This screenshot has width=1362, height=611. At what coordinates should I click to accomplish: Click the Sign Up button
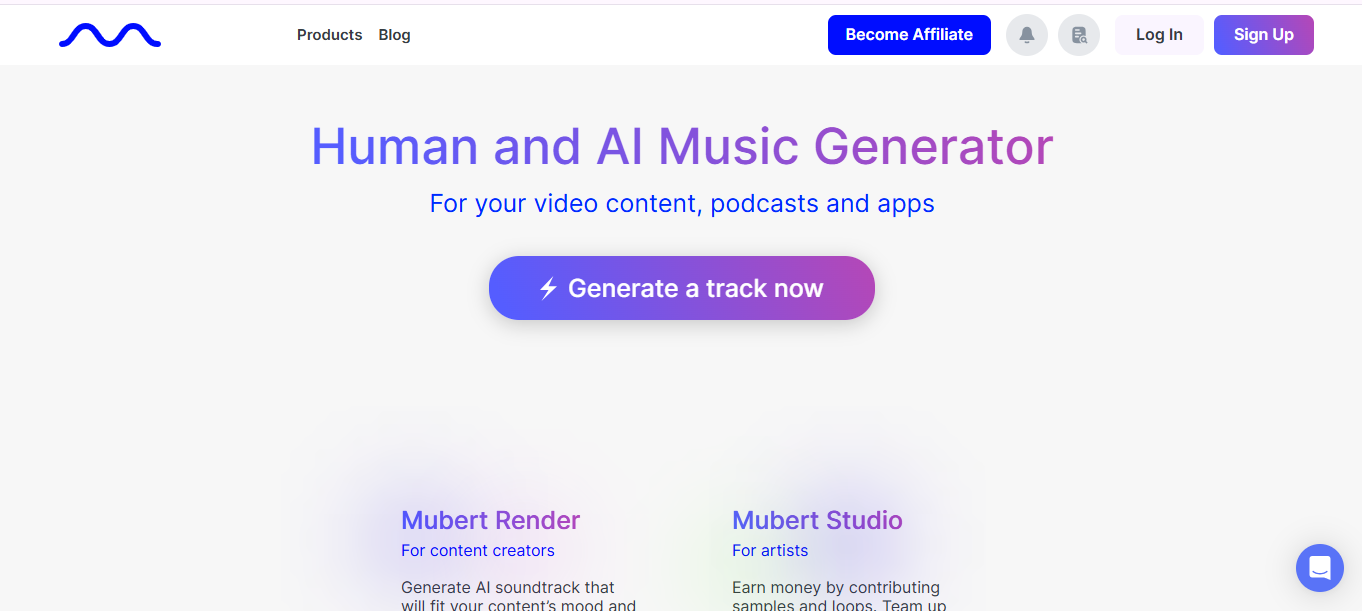coord(1264,35)
